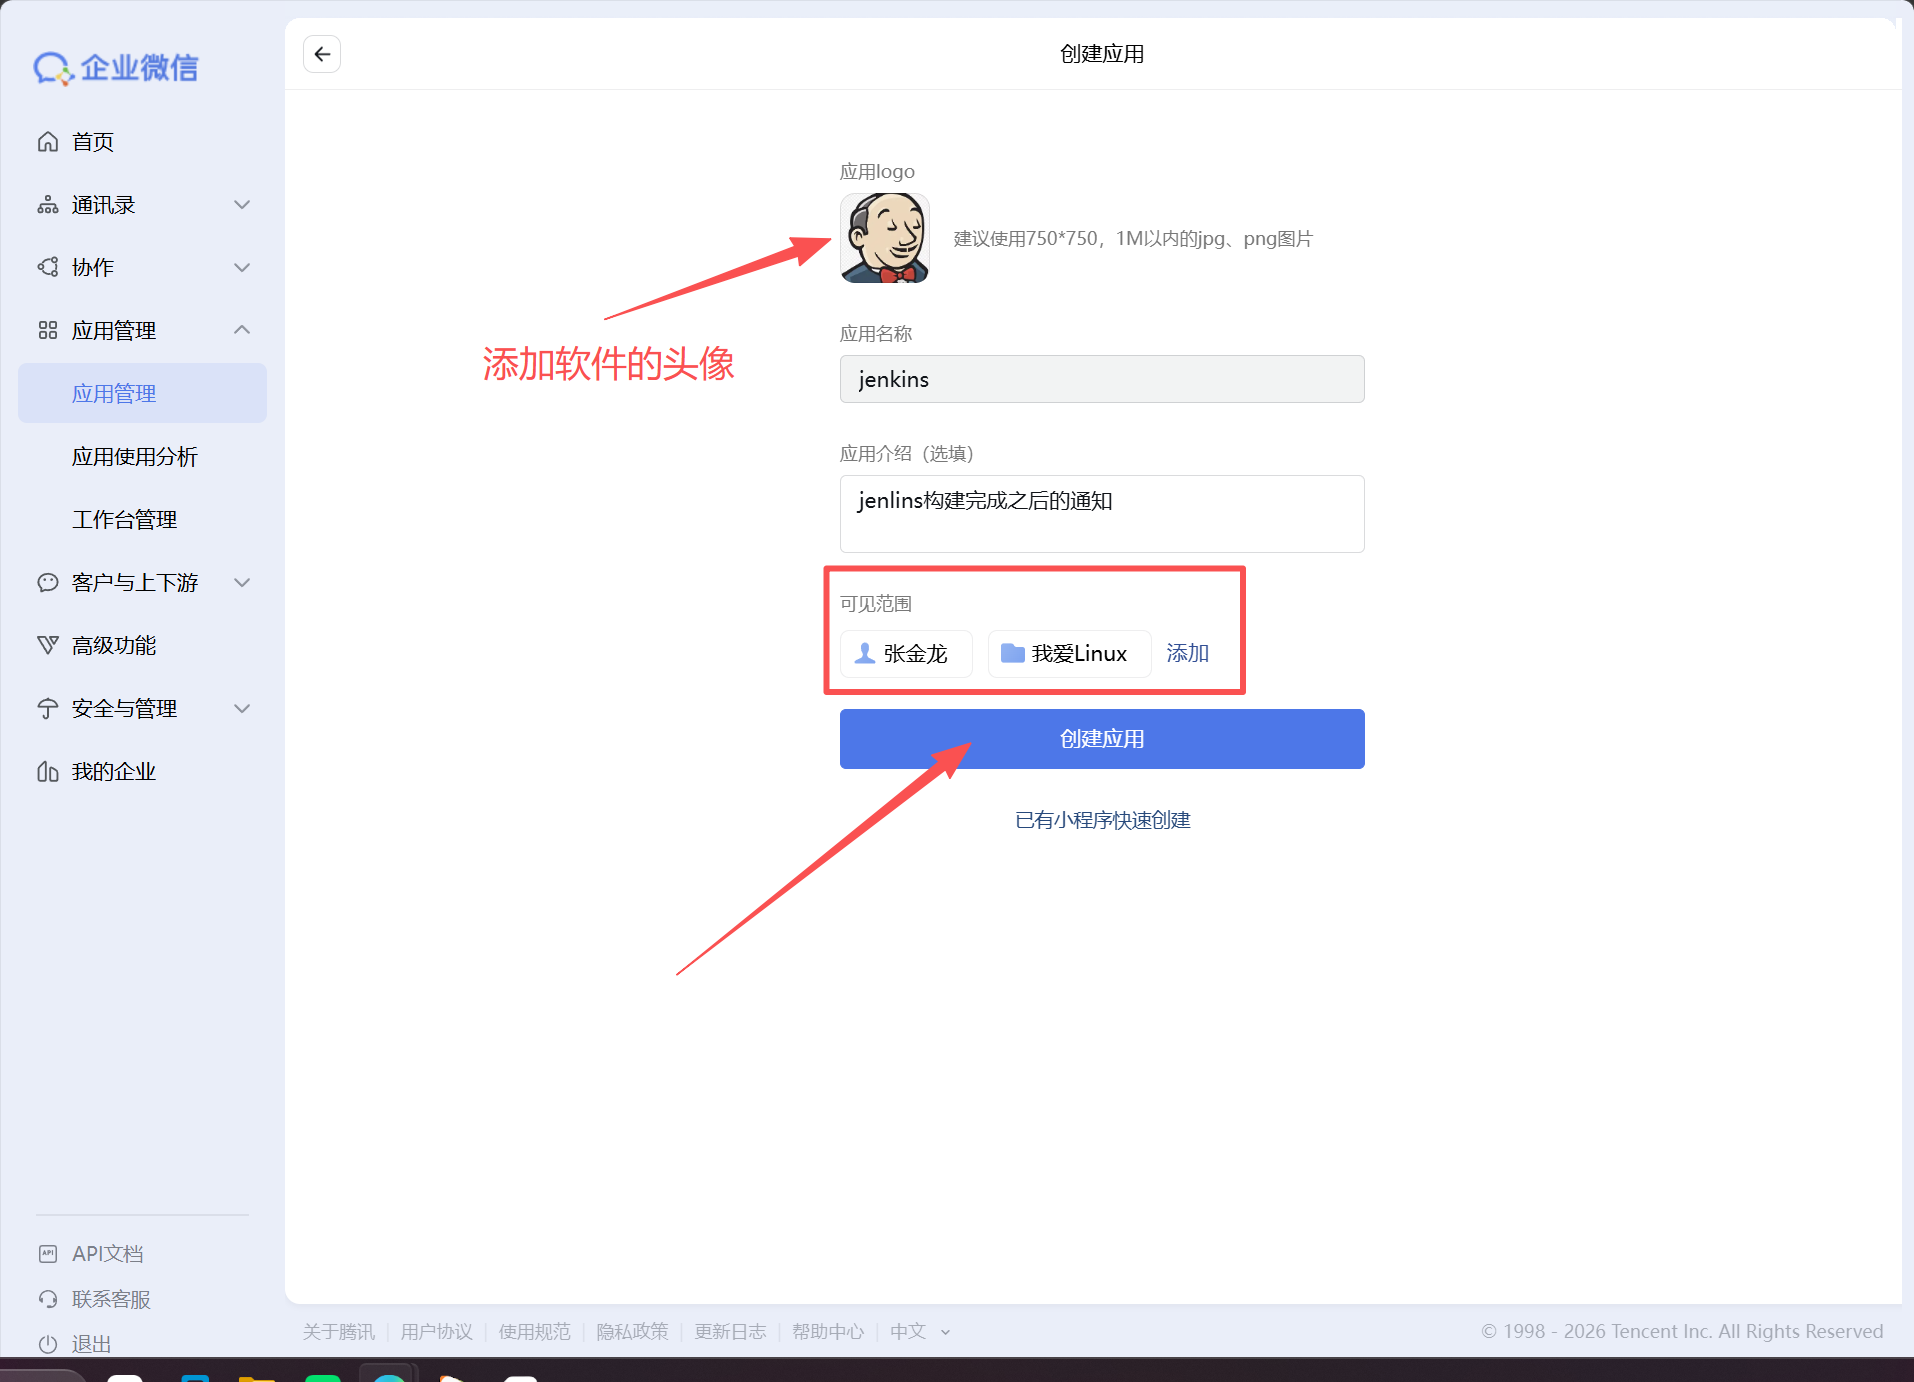This screenshot has height=1382, width=1914.
Task: Expand the 客户与上下游 menu chevron
Action: tap(242, 582)
